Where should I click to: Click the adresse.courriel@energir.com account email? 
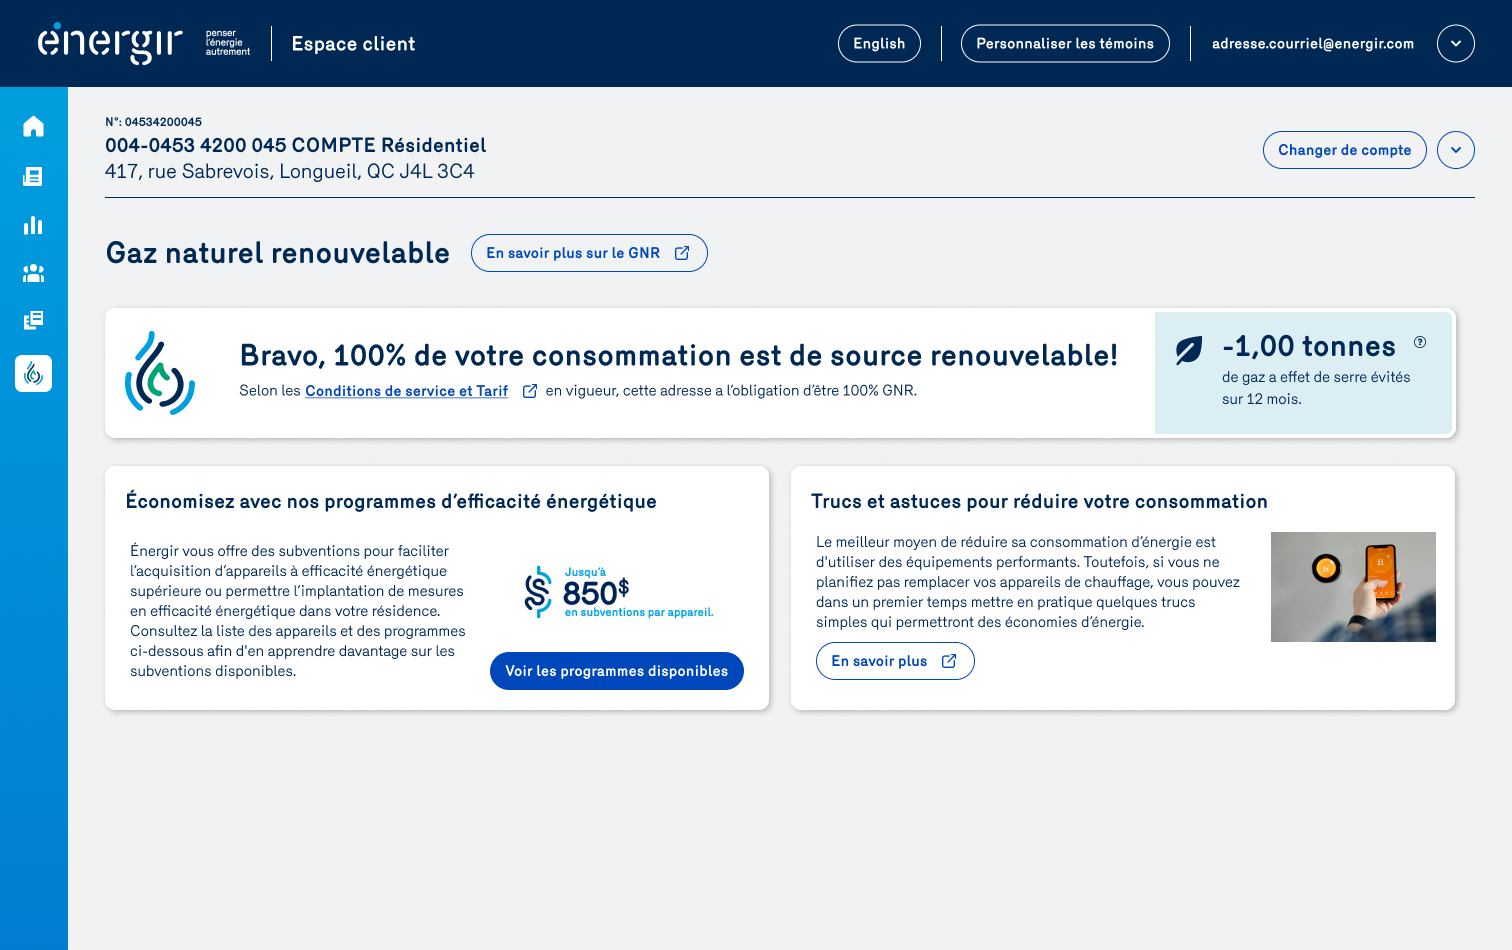[1313, 44]
